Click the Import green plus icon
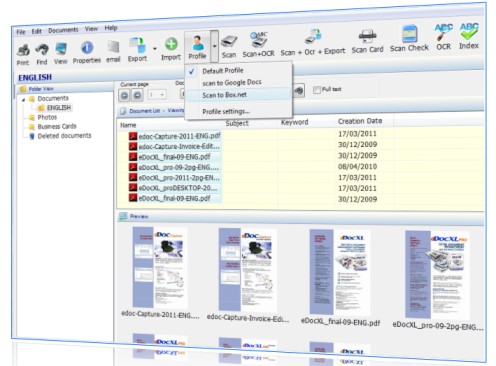The width and height of the screenshot is (496, 366). [171, 44]
